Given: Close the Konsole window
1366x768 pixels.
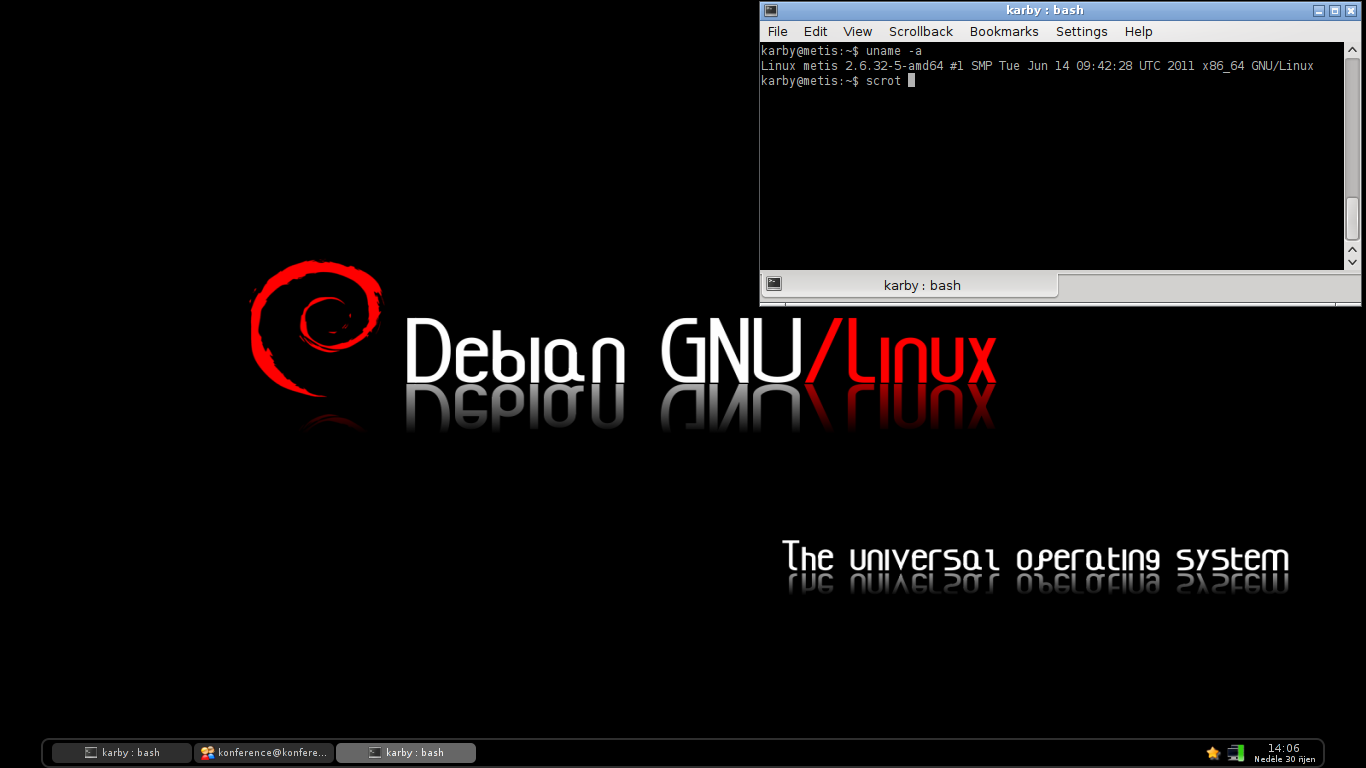Looking at the screenshot, I should [1350, 10].
